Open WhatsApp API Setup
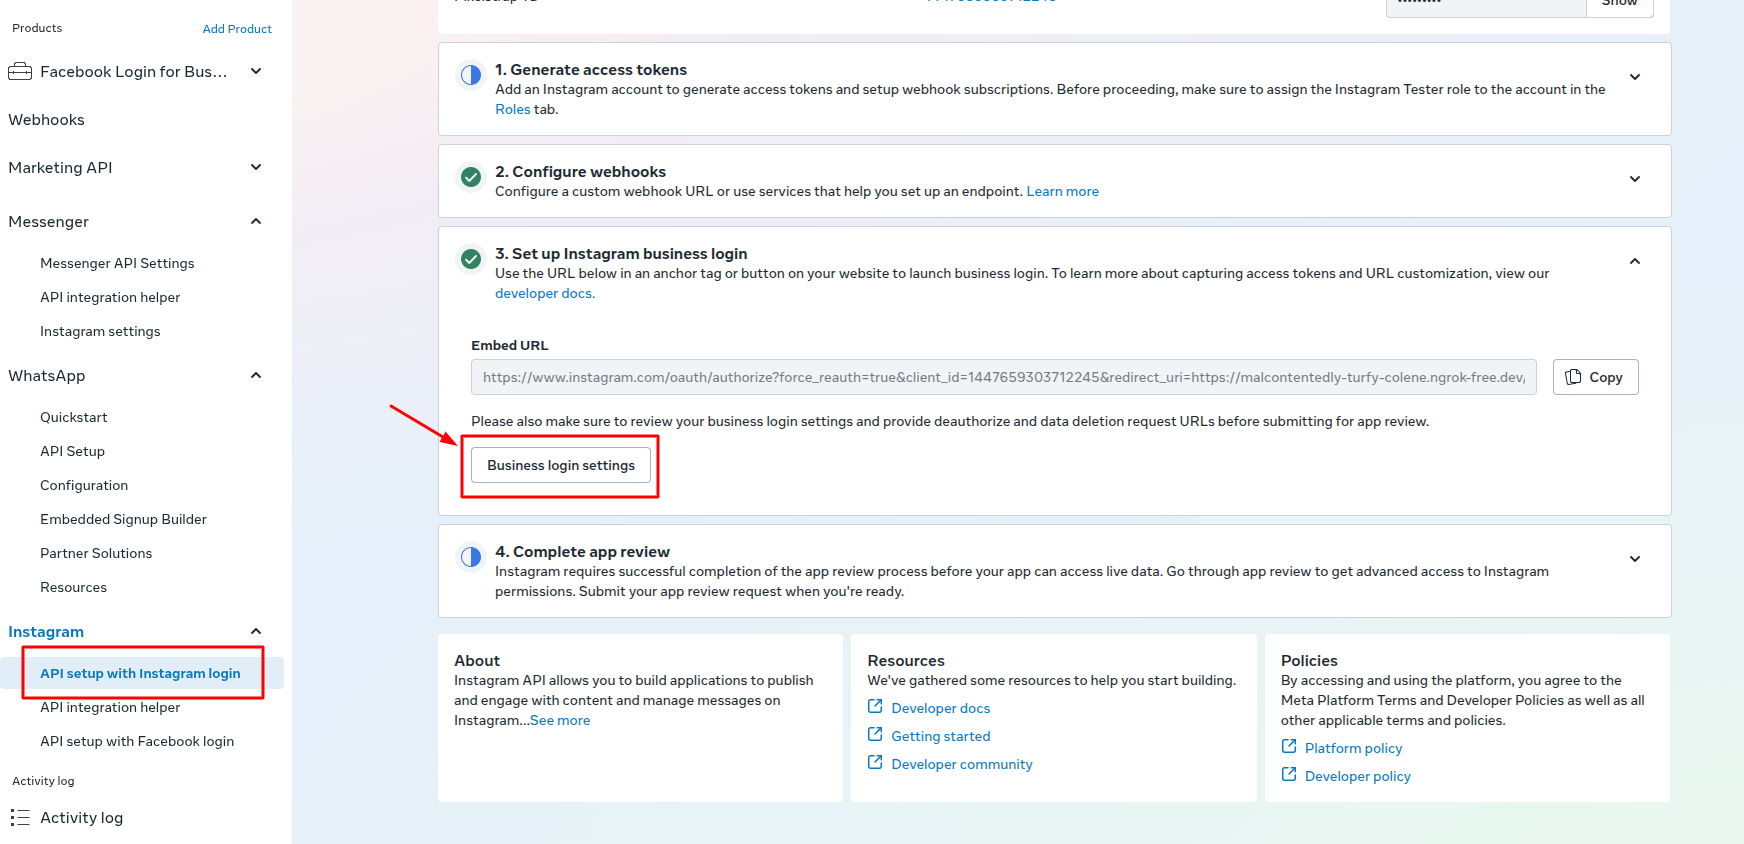 [x=72, y=451]
